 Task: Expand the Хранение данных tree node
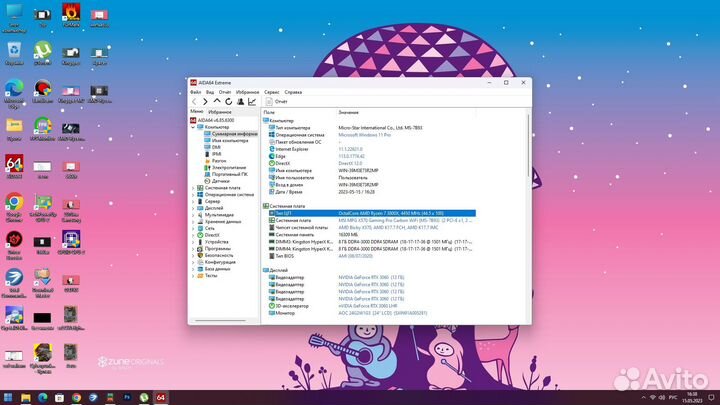point(193,221)
